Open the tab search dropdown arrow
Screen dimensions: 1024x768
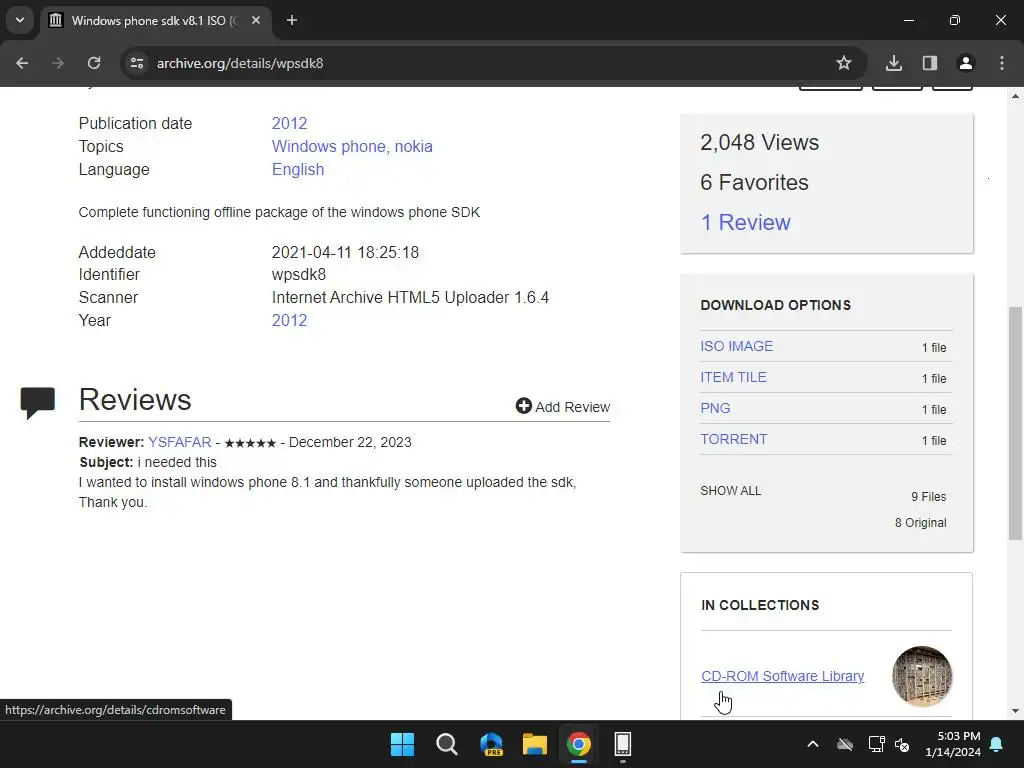[20, 20]
